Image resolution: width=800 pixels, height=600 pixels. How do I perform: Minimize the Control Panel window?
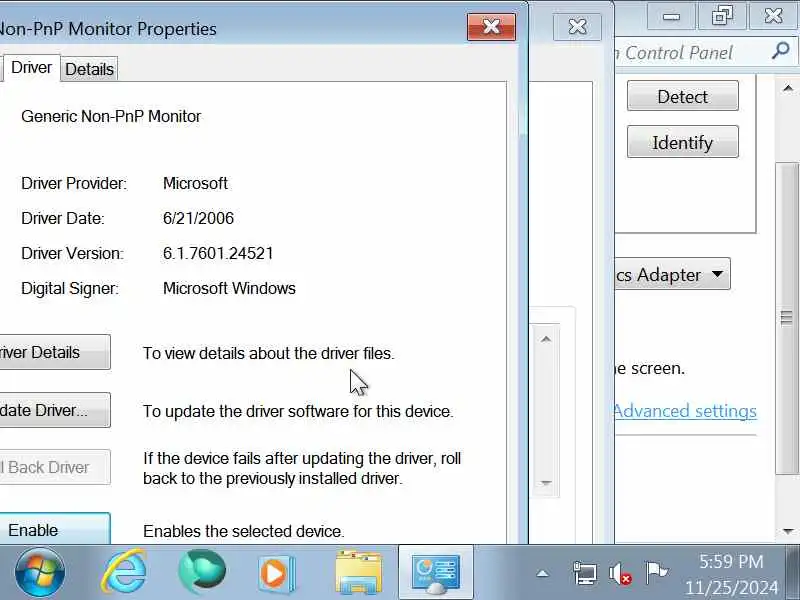(x=671, y=16)
